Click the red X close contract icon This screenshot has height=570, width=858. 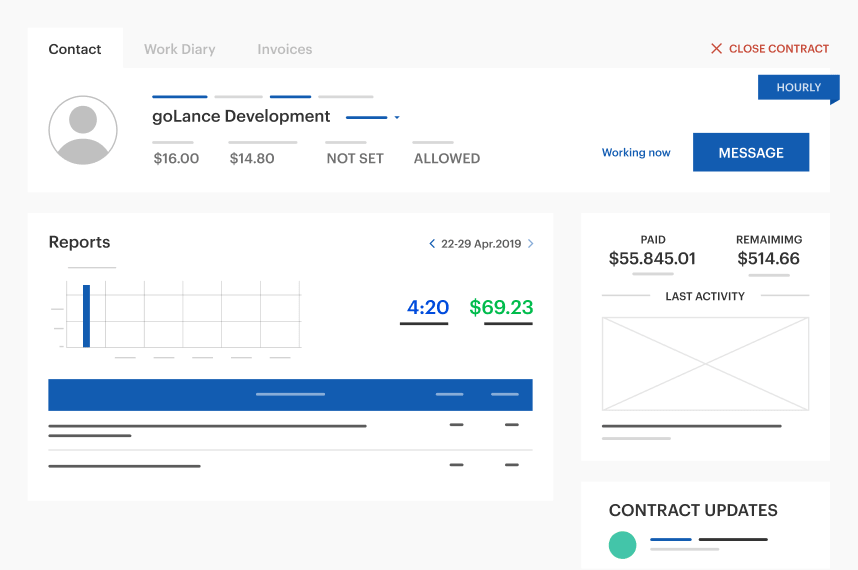(x=716, y=49)
